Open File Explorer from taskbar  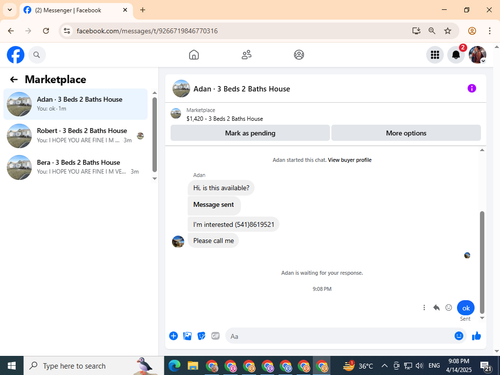[193, 366]
